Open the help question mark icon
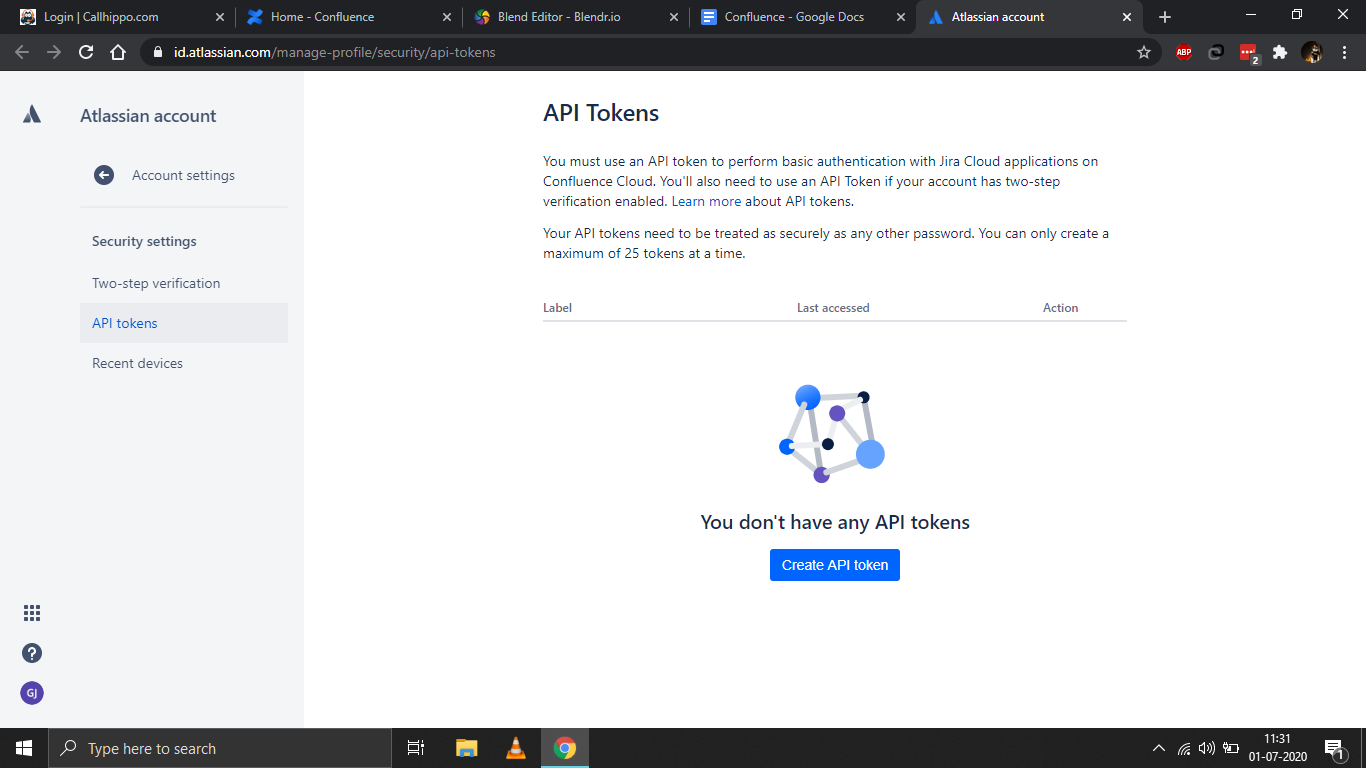The height and width of the screenshot is (768, 1366). pos(32,653)
